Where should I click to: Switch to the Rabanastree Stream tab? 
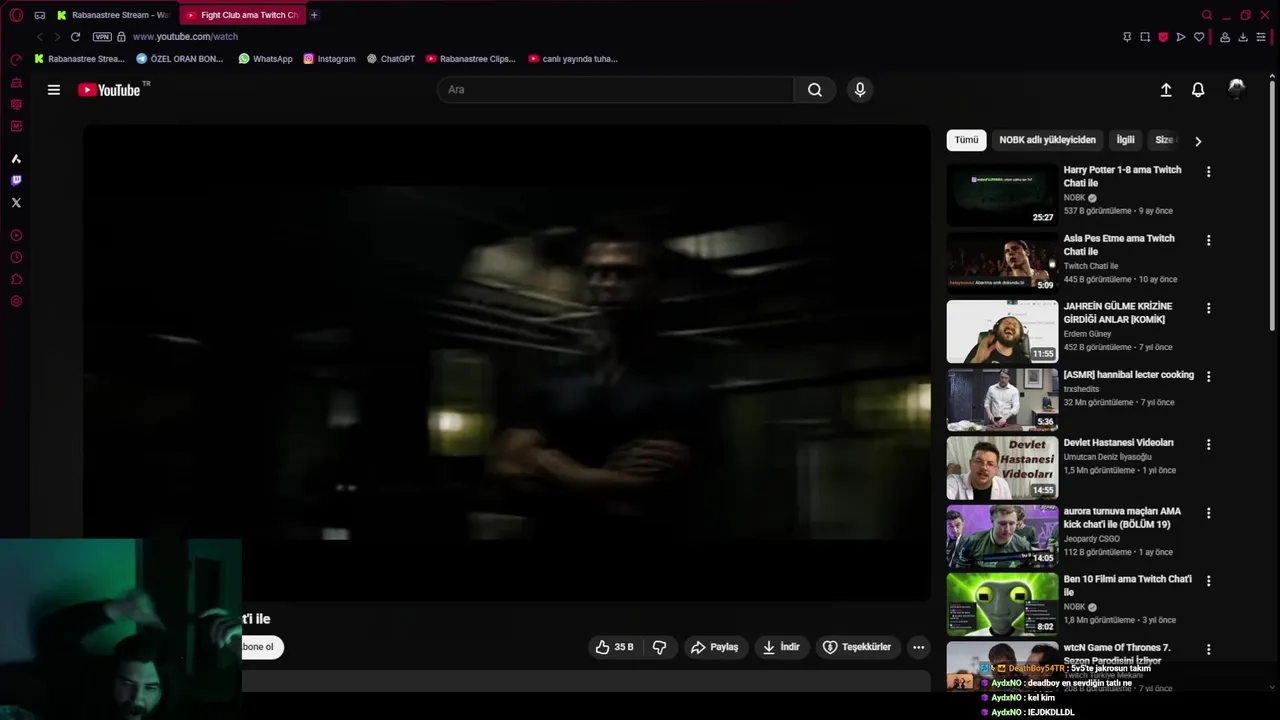[x=115, y=15]
